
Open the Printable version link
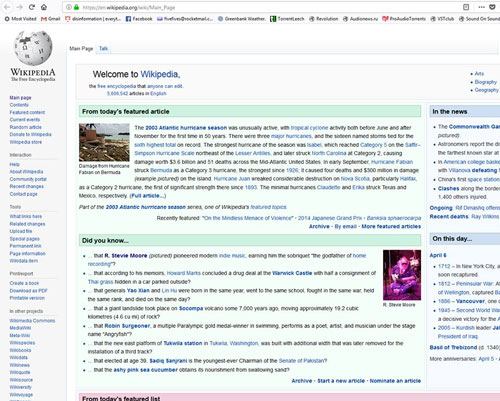point(27,298)
